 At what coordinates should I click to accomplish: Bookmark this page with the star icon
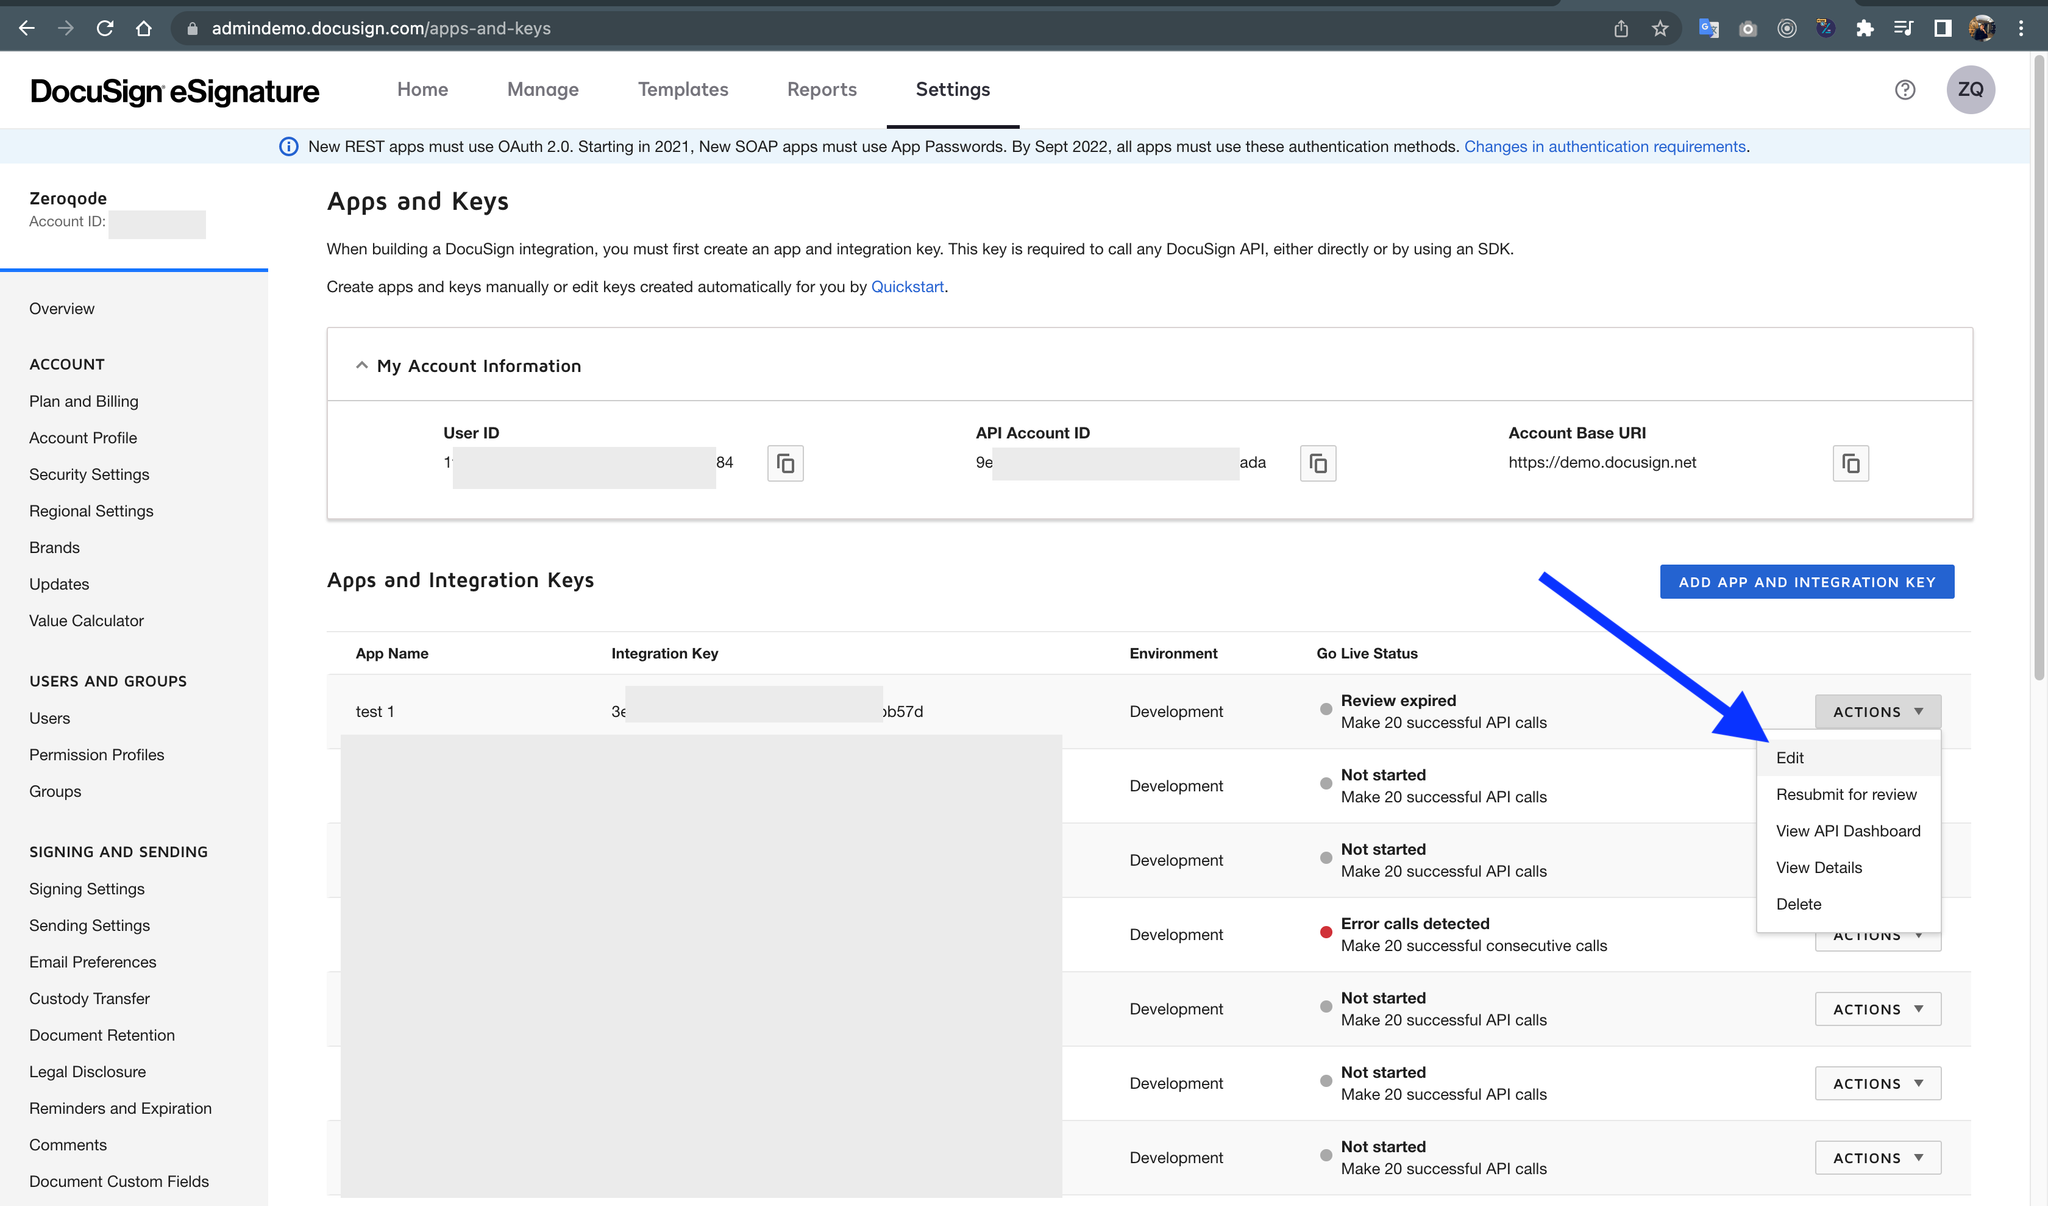1660,28
